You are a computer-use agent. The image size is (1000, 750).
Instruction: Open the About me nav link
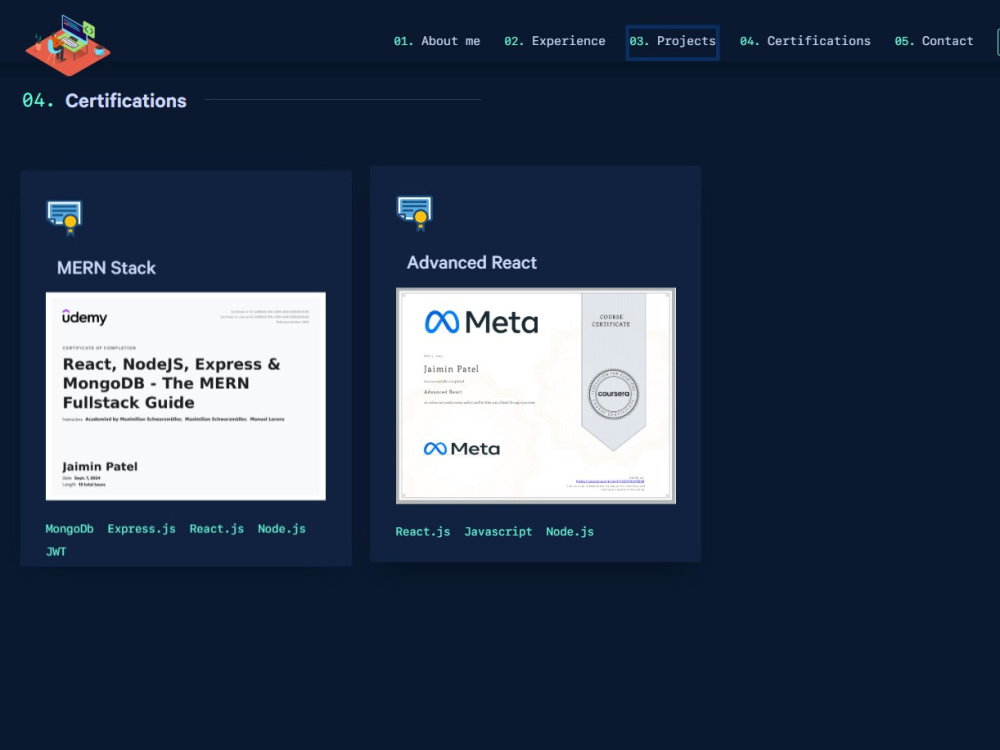pyautogui.click(x=437, y=41)
